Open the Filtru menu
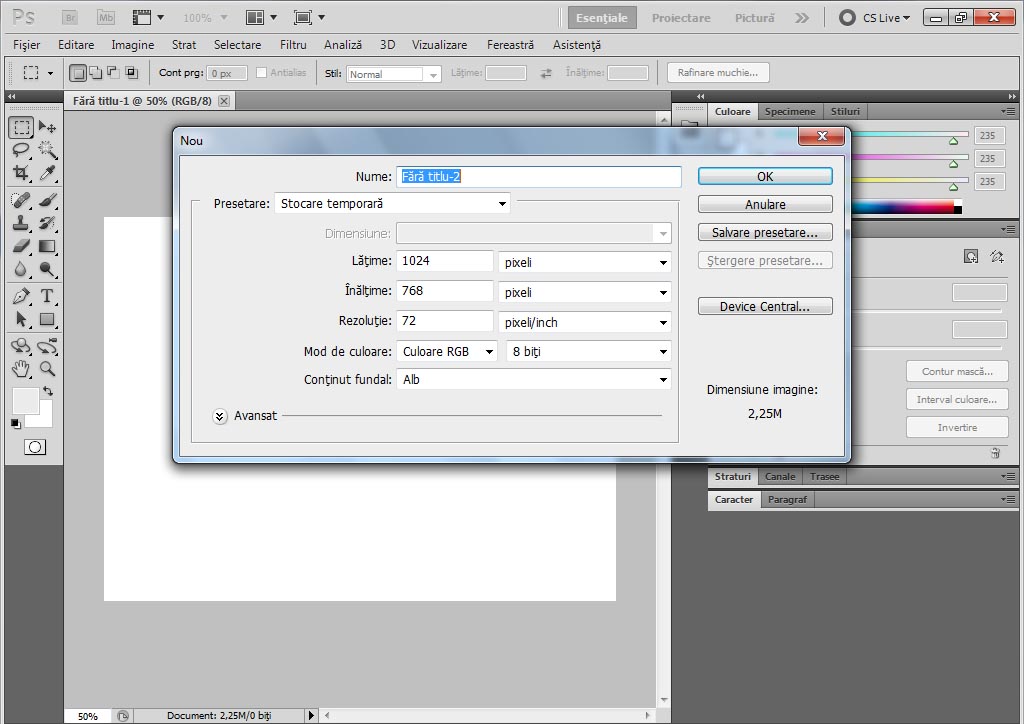Image resolution: width=1024 pixels, height=724 pixels. click(293, 45)
